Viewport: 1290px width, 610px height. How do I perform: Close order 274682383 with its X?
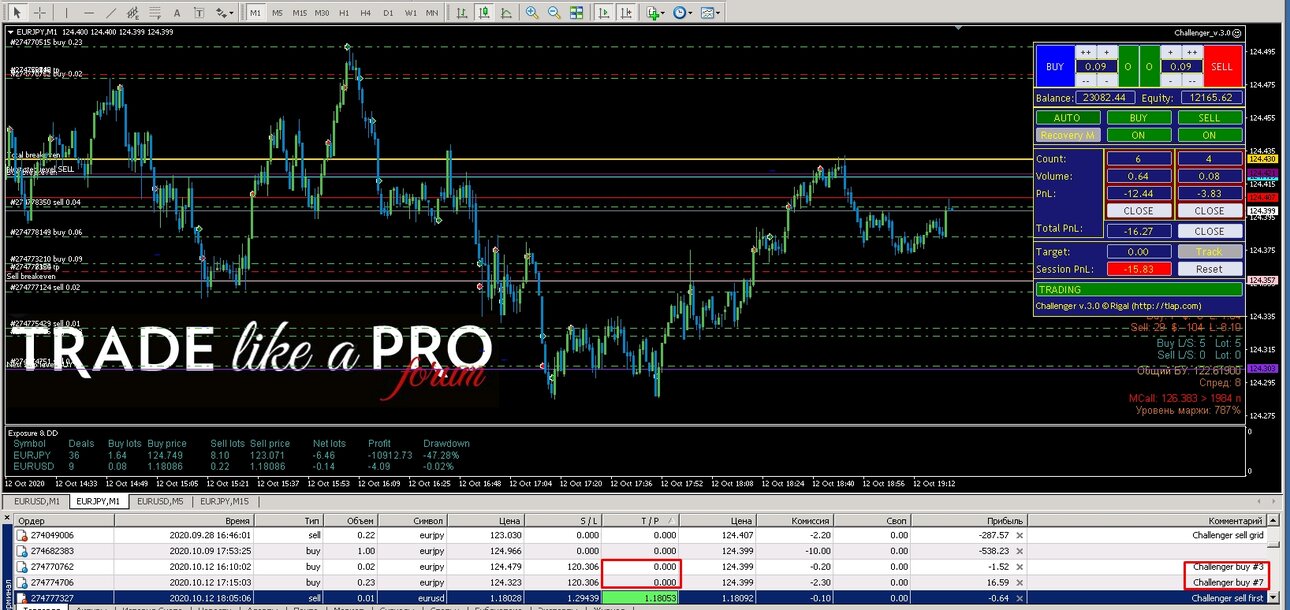1019,551
